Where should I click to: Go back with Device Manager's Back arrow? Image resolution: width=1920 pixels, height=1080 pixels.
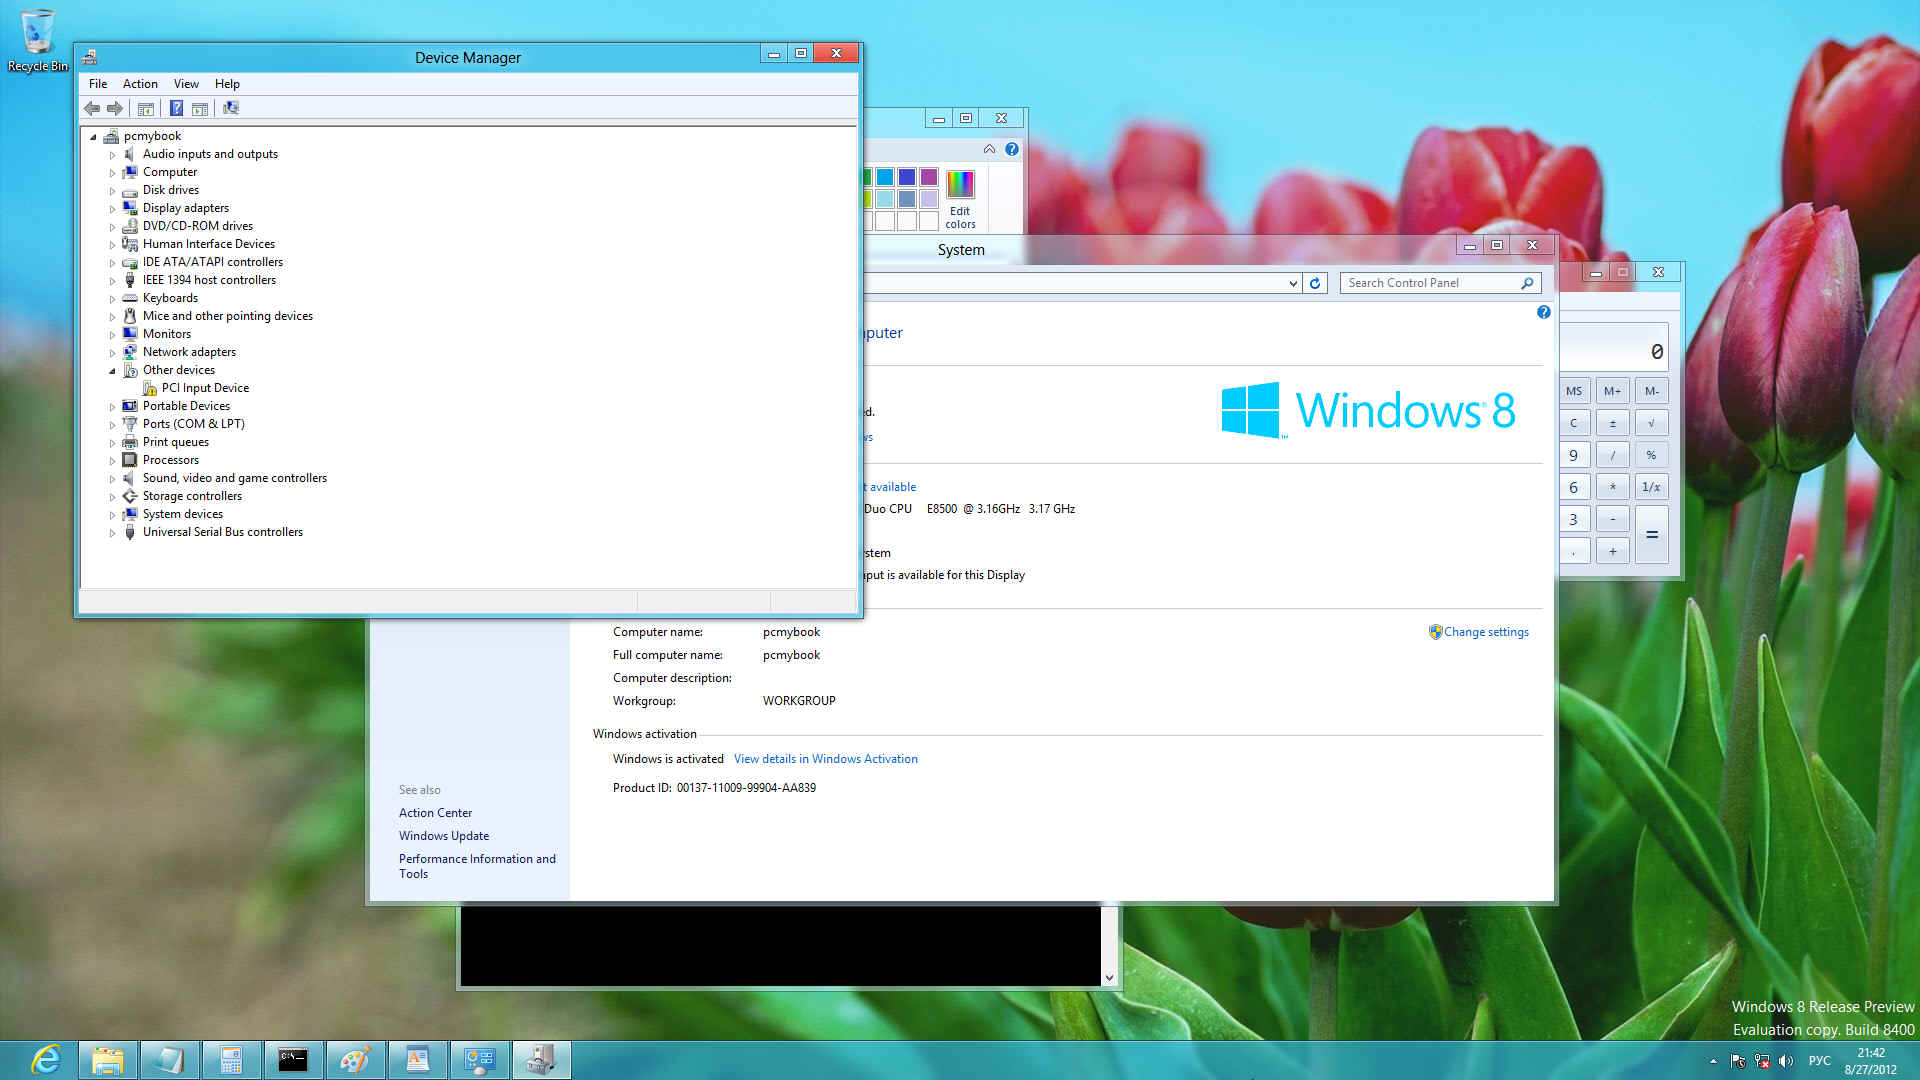tap(92, 108)
